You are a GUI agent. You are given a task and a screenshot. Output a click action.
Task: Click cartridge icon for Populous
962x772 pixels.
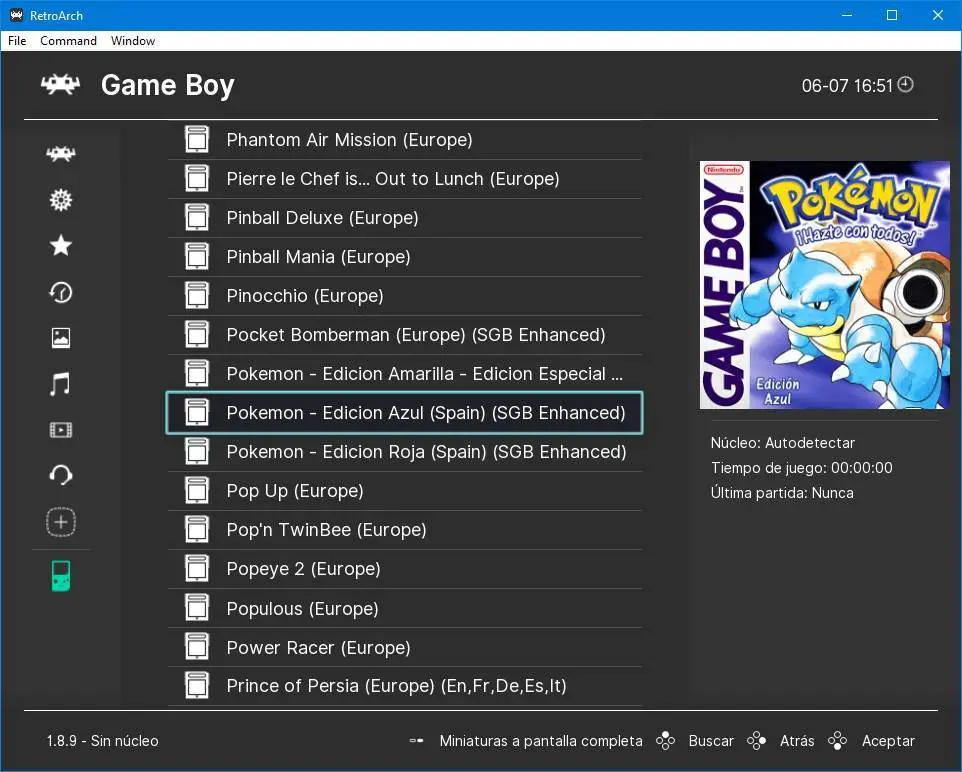tap(197, 608)
